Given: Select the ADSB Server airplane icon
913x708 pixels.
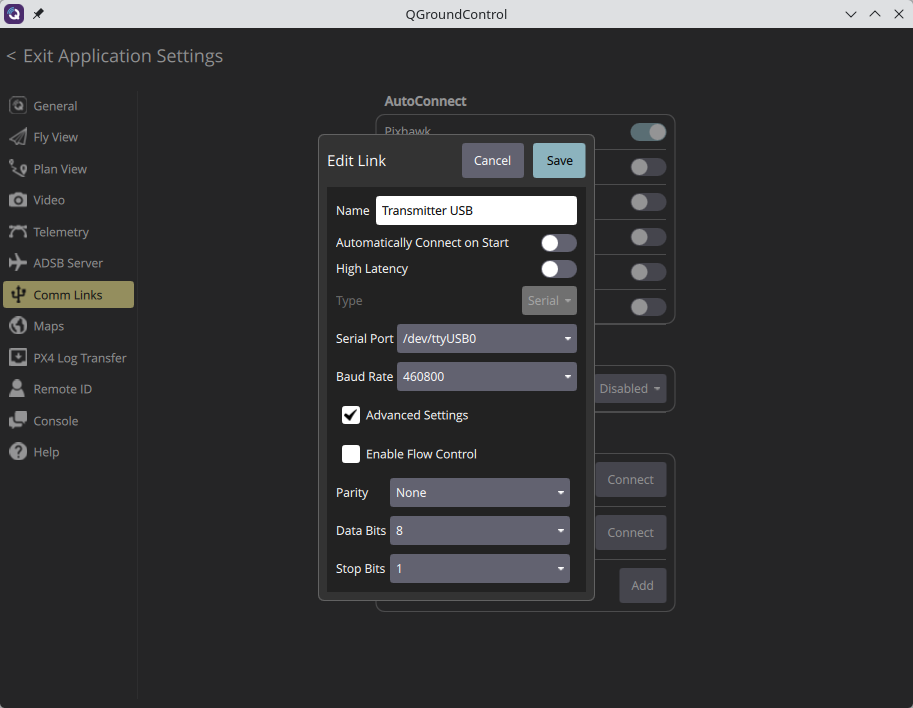Looking at the screenshot, I should pos(18,263).
